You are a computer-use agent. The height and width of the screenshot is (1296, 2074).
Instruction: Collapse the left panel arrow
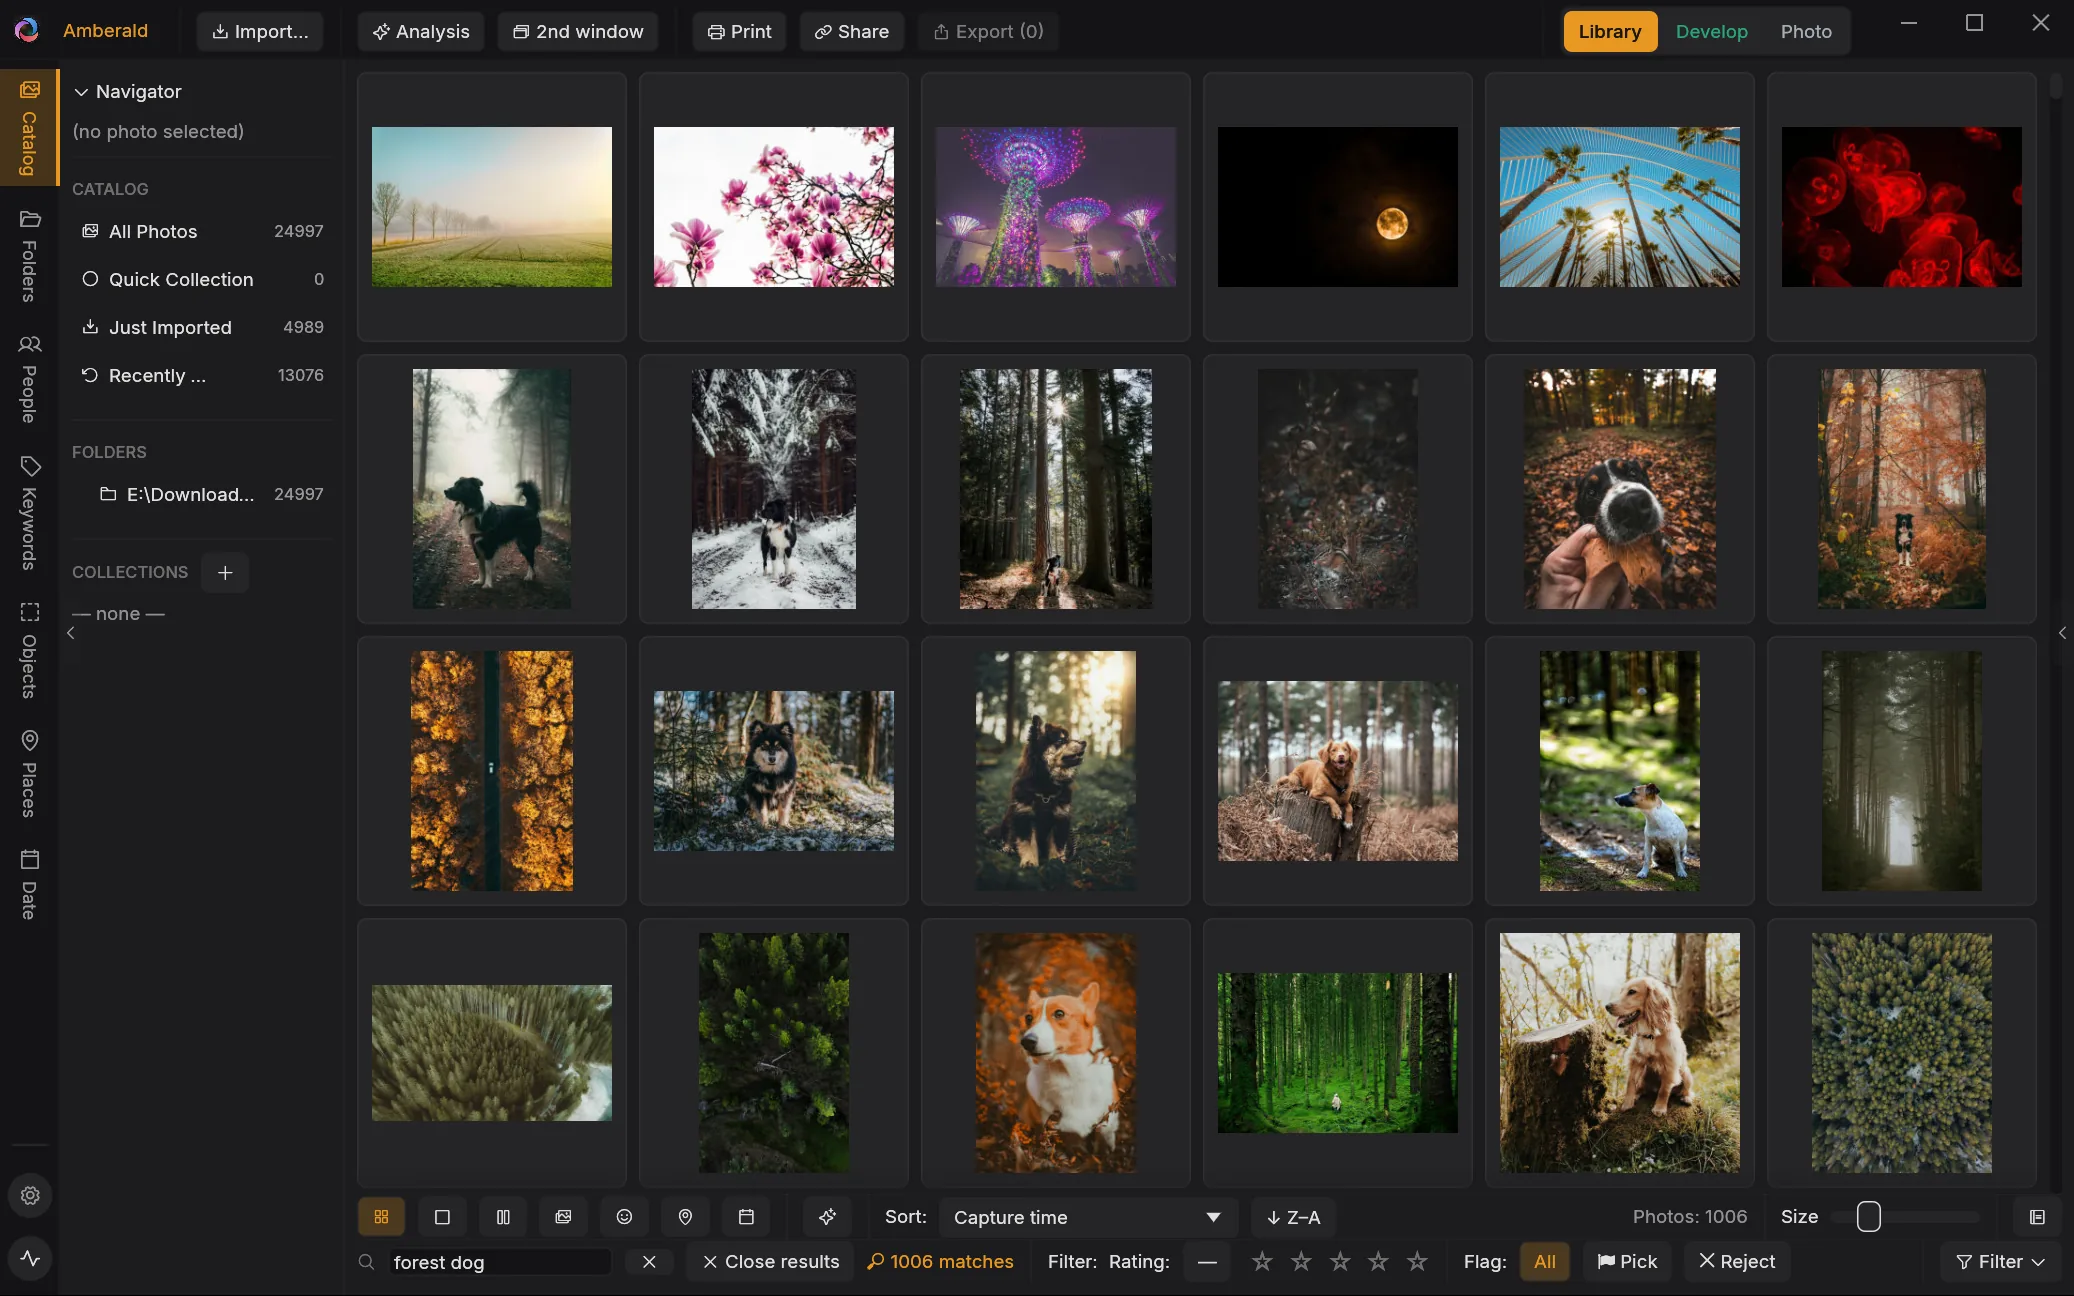(x=70, y=633)
